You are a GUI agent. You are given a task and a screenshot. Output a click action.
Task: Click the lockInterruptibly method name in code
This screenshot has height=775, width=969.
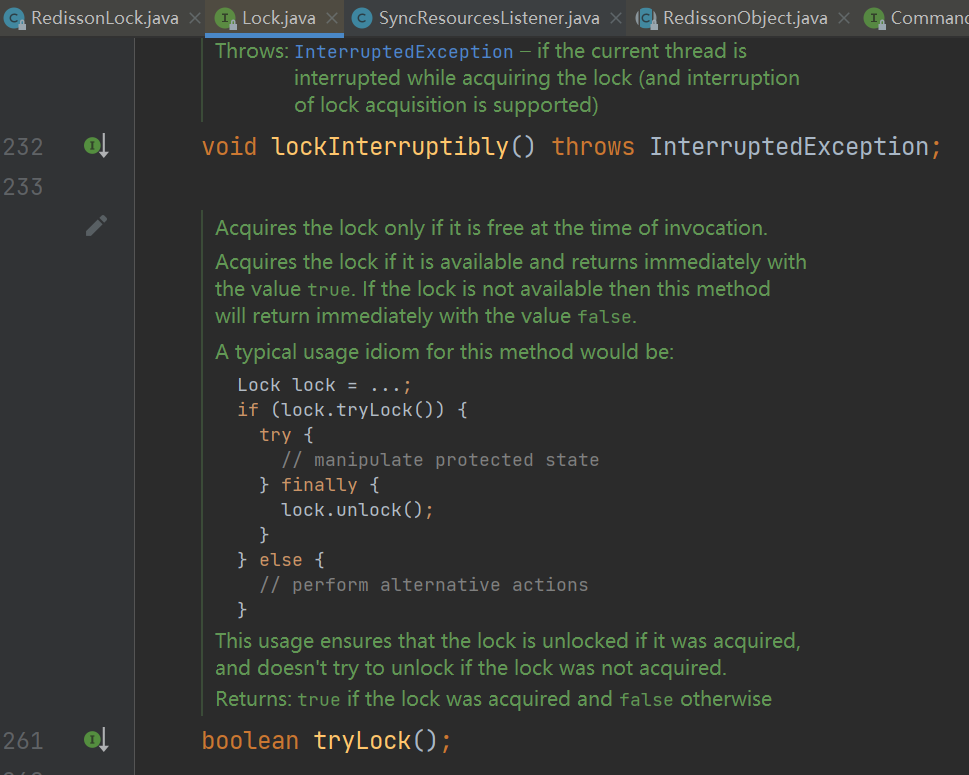coord(390,147)
